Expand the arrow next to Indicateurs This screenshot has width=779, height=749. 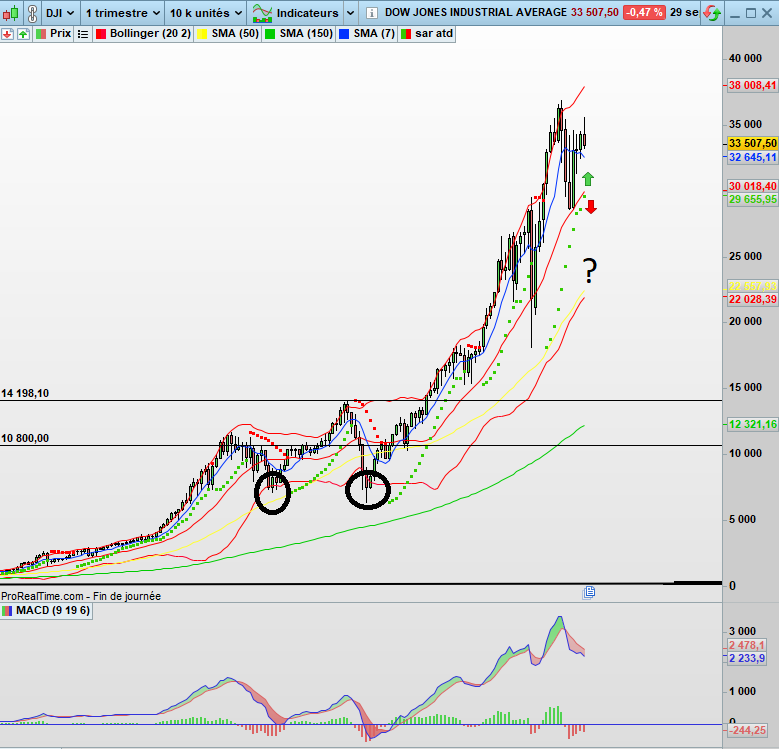tap(350, 13)
